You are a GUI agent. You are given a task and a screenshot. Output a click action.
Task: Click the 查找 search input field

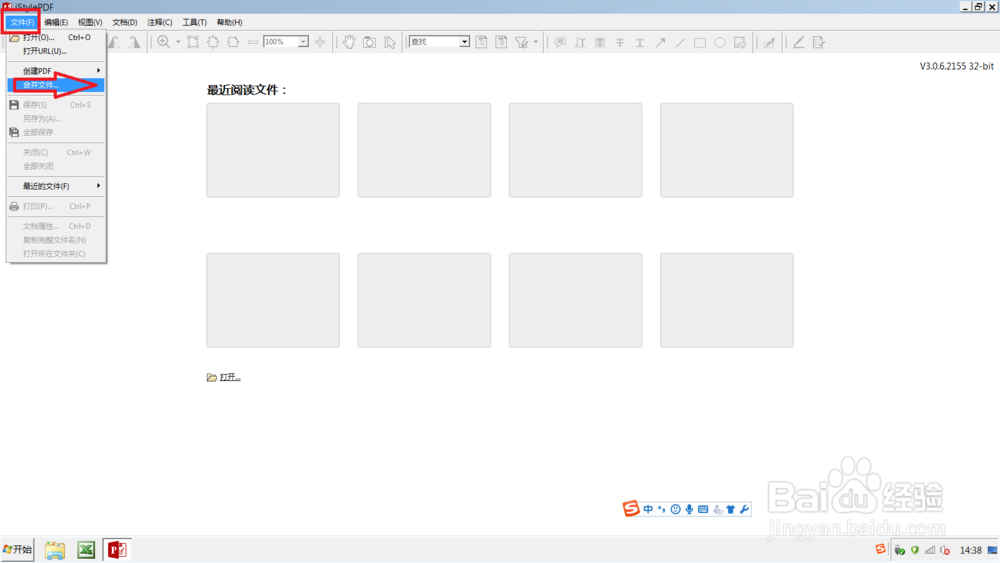pos(434,42)
